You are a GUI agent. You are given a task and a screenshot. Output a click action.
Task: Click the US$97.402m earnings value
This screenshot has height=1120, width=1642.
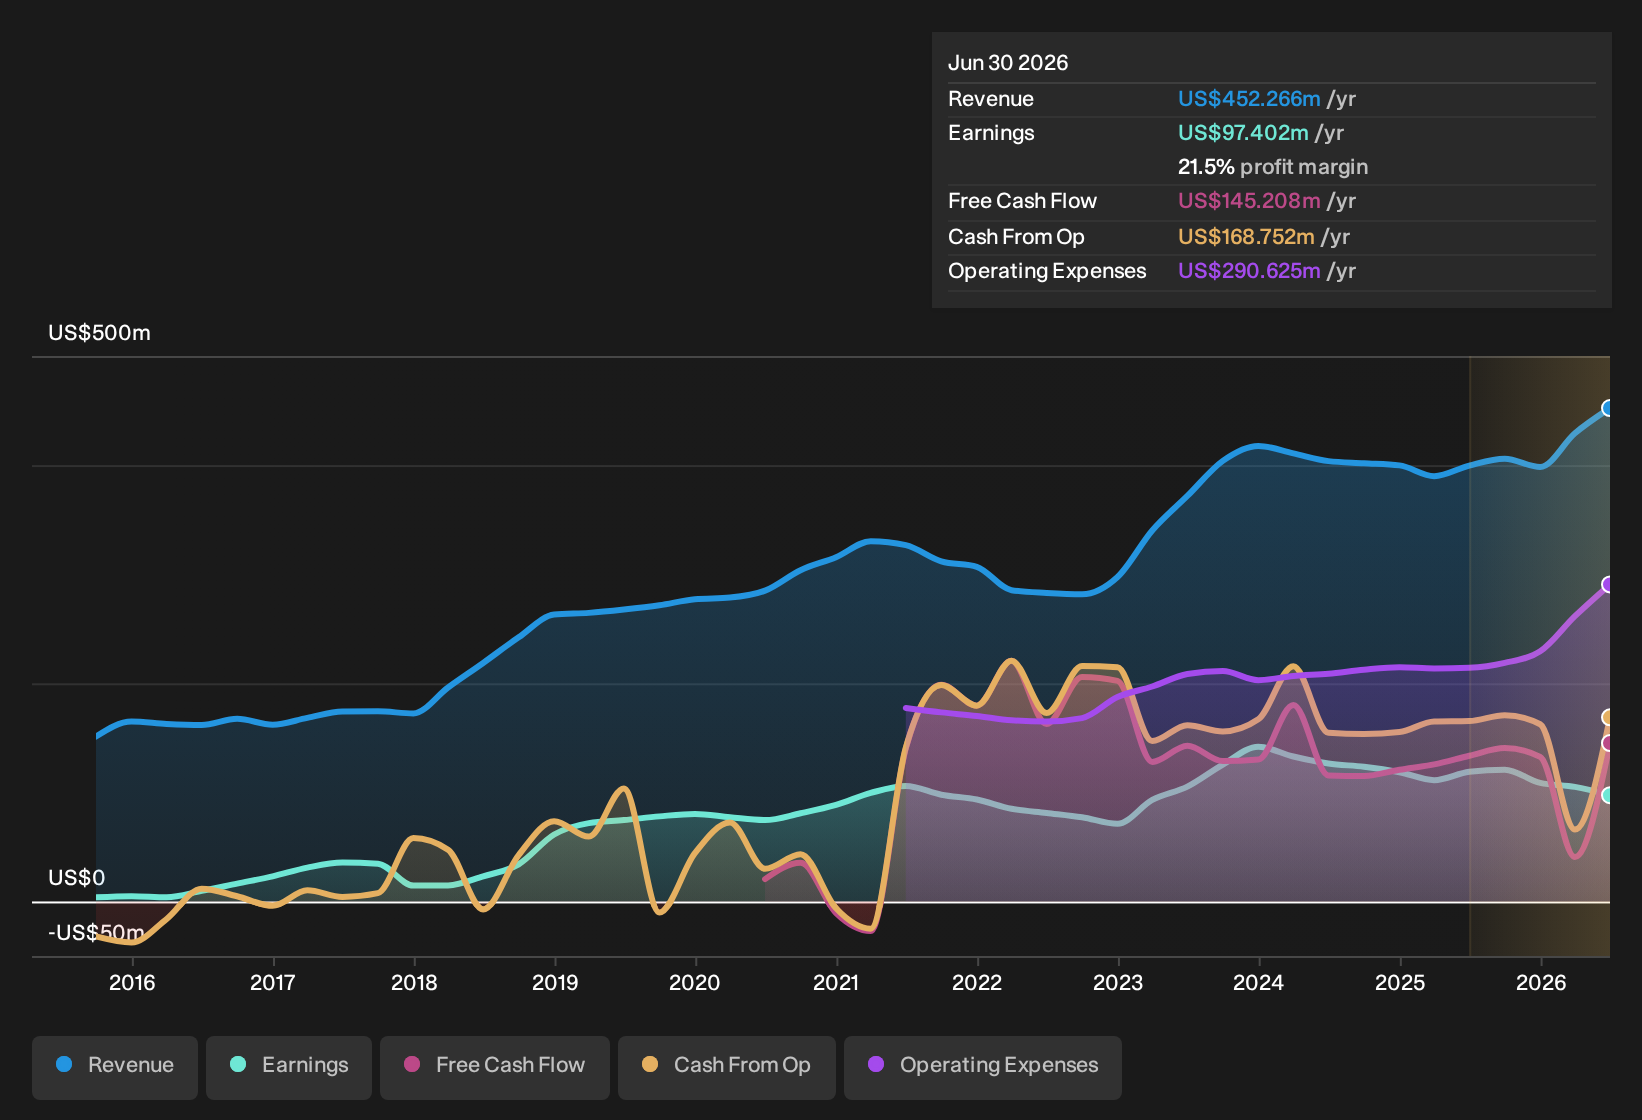click(x=1243, y=133)
